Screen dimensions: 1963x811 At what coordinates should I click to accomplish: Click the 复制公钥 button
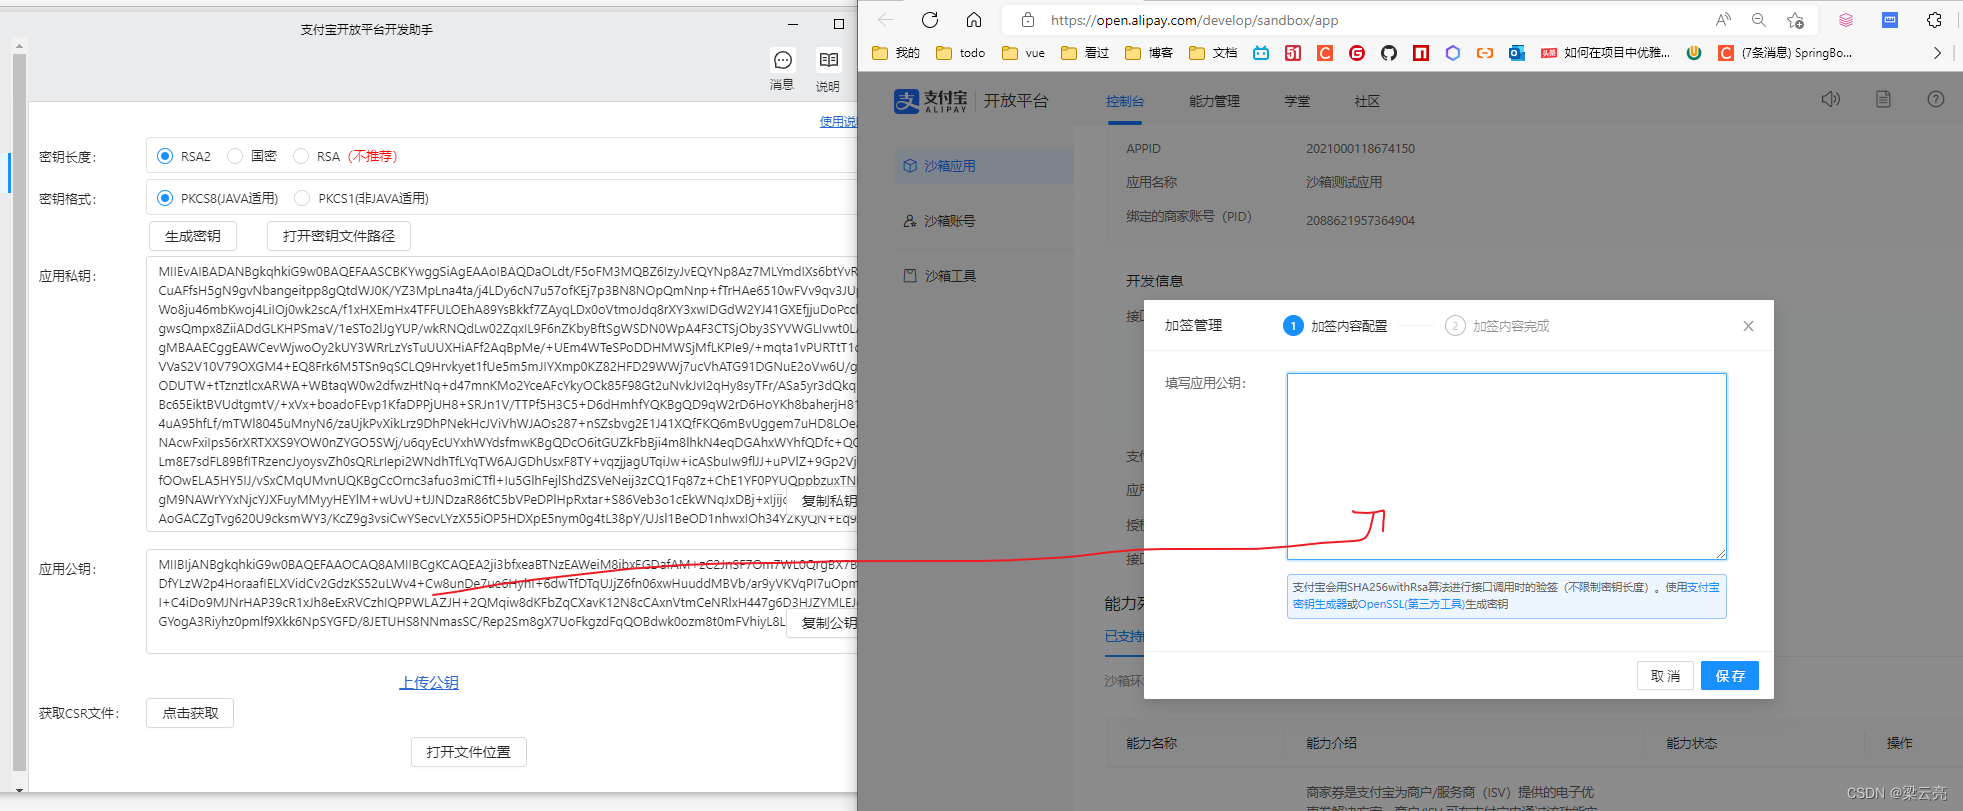click(824, 623)
